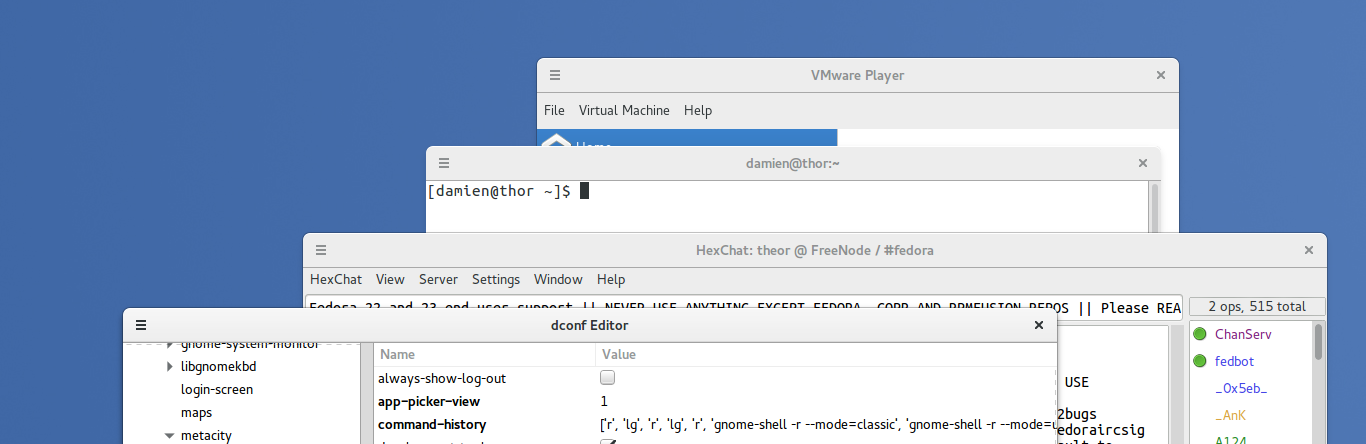Open the Virtual Machine menu

coord(624,110)
